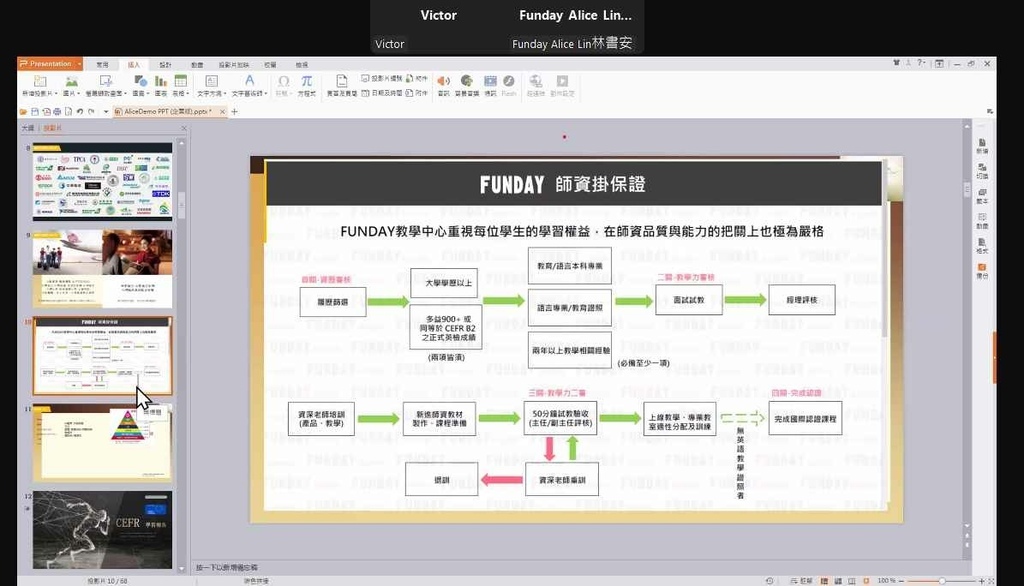Redo the last action
1024x586 pixels.
pyautogui.click(x=91, y=112)
